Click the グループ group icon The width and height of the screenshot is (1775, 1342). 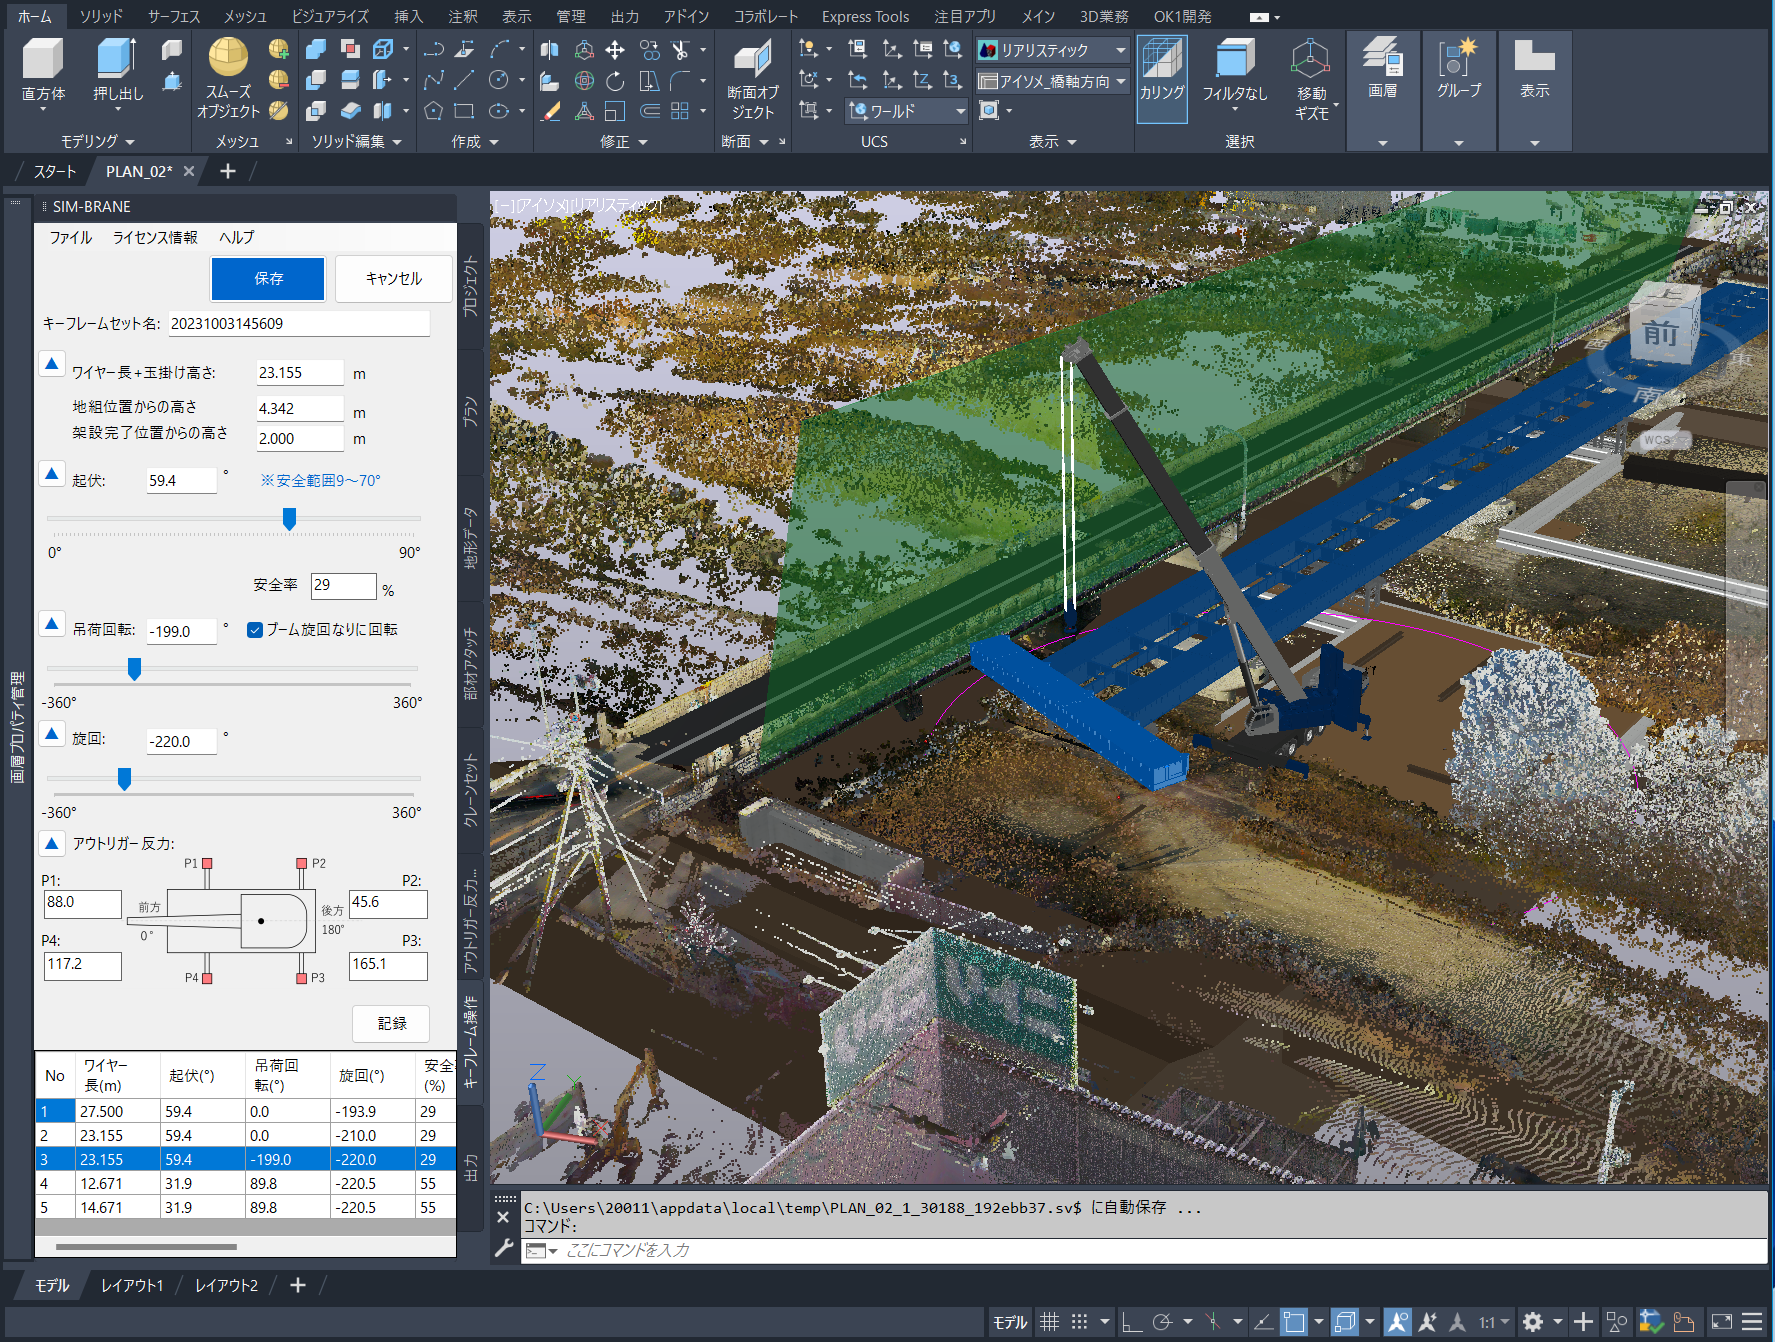[1458, 58]
